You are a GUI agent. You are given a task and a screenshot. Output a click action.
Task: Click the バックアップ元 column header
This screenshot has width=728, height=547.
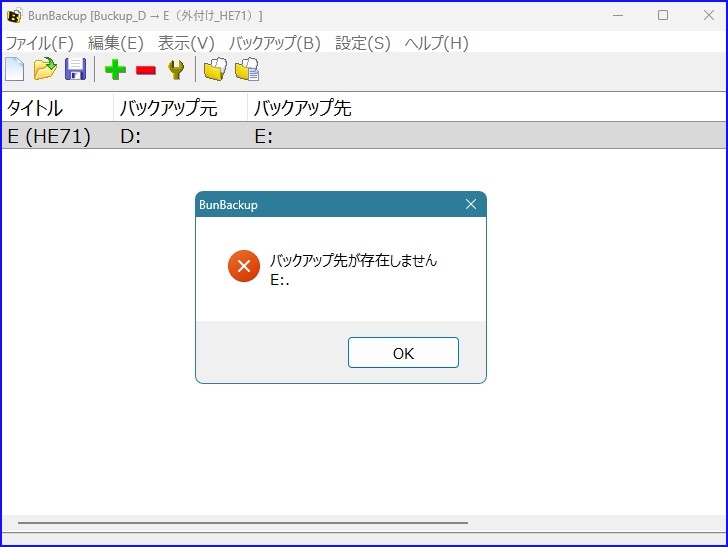181,108
